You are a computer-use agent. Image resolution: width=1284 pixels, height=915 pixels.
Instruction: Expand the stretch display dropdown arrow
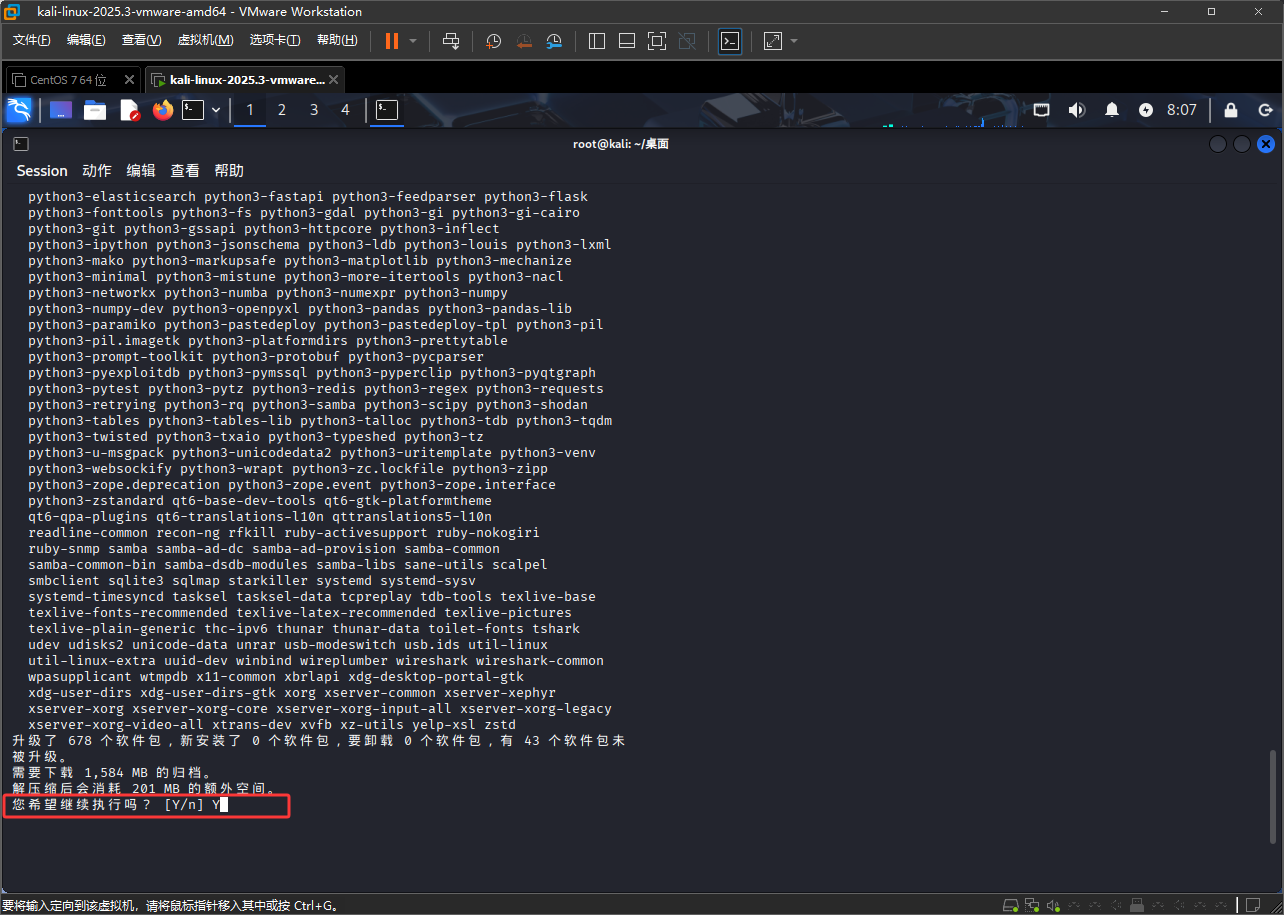click(x=794, y=41)
